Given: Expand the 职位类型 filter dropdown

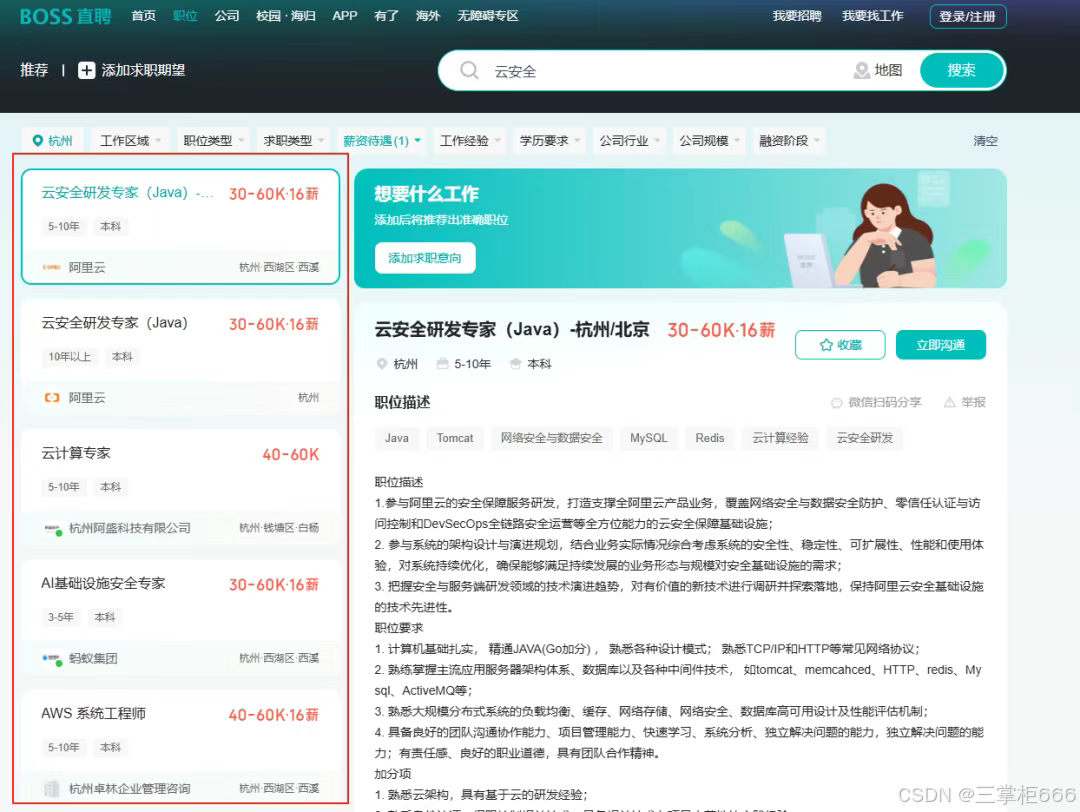Looking at the screenshot, I should click(x=214, y=140).
